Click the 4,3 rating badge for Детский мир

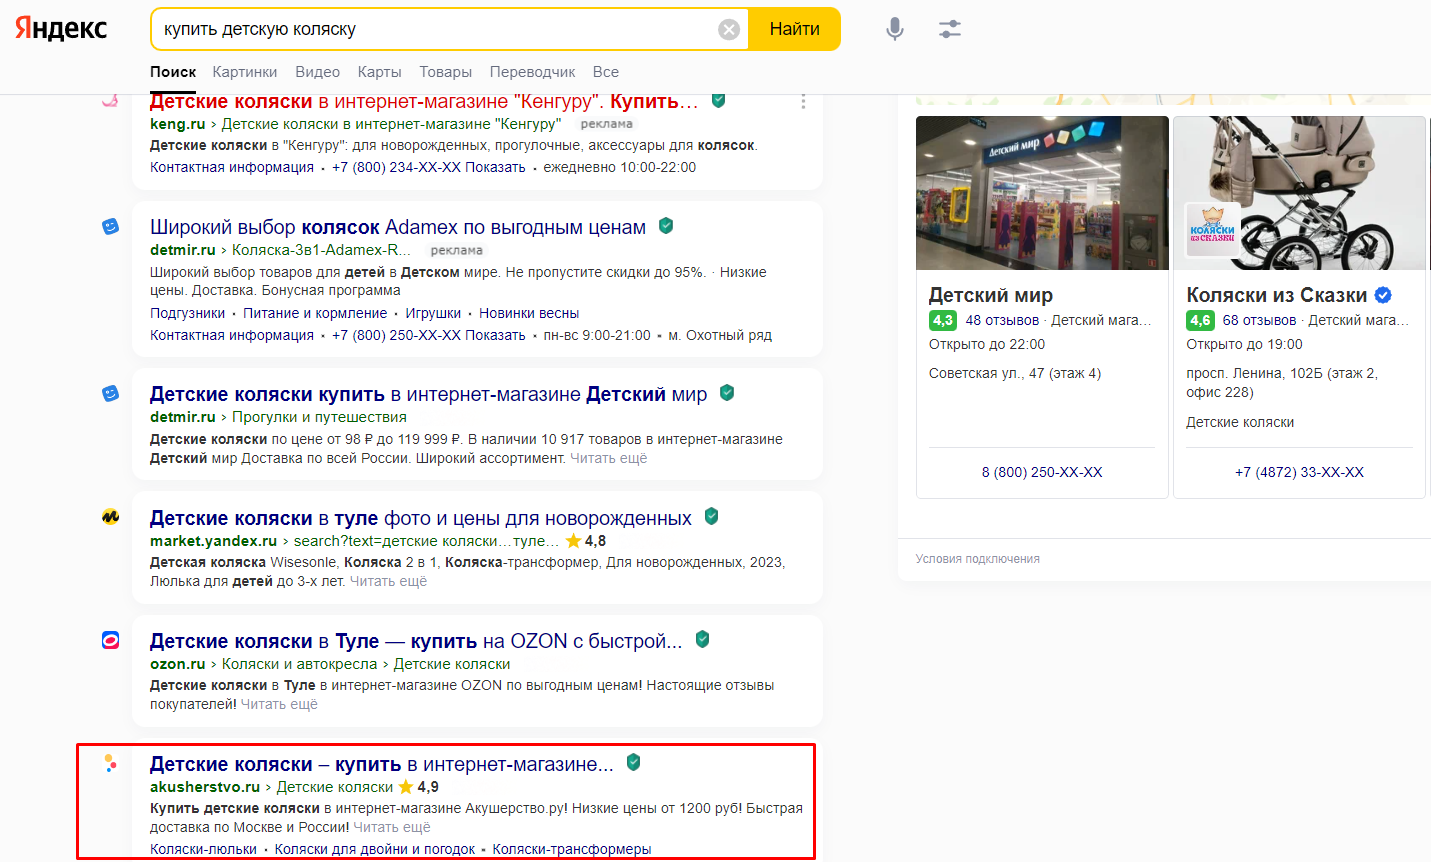click(943, 320)
